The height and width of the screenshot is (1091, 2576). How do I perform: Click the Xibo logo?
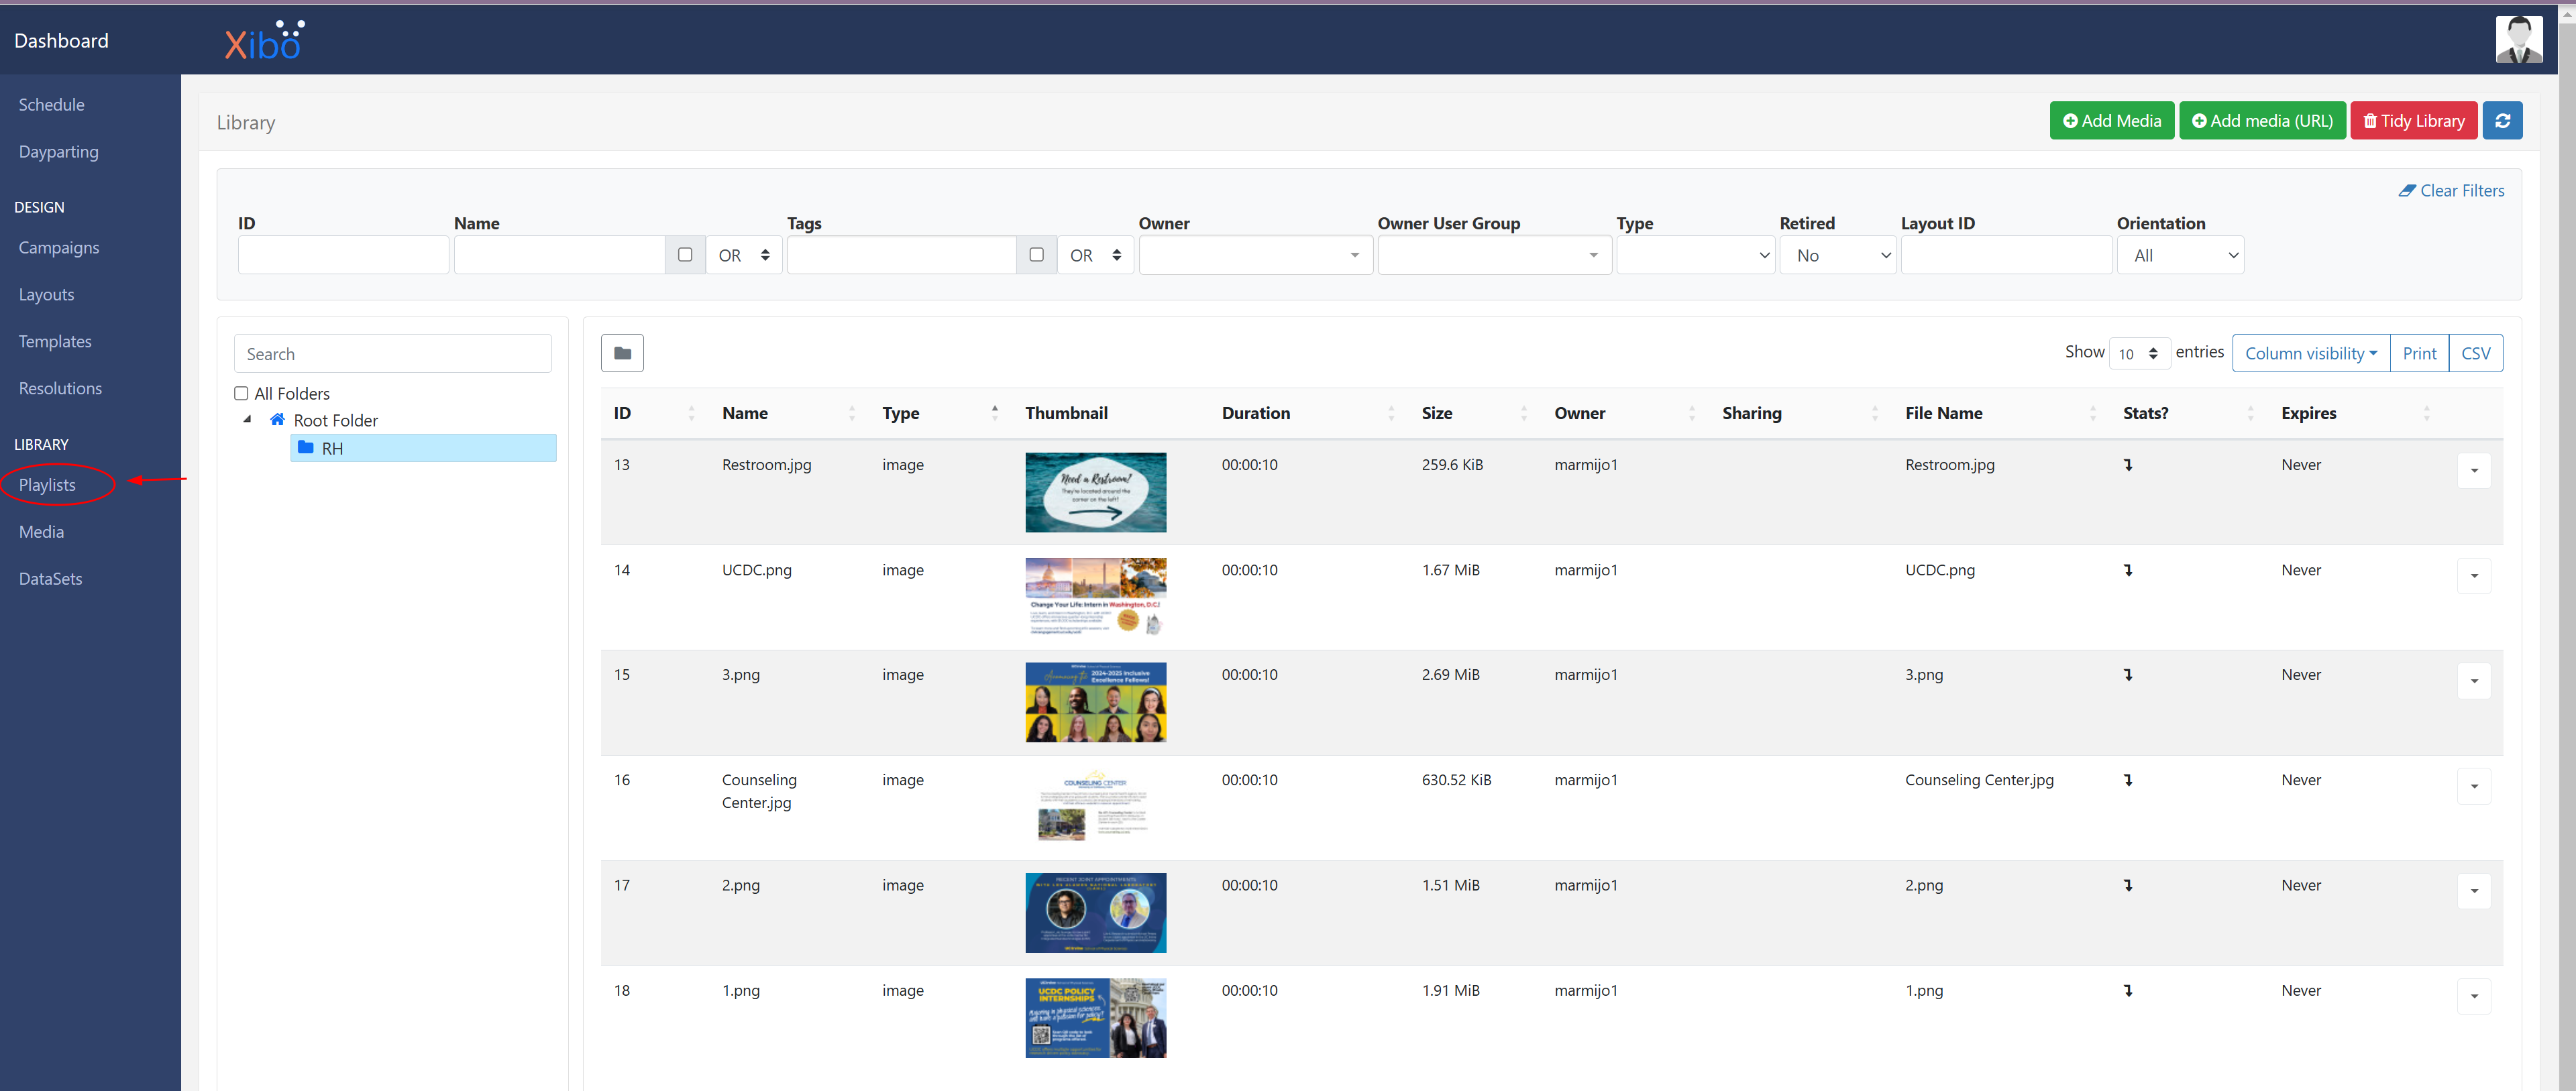pos(264,41)
